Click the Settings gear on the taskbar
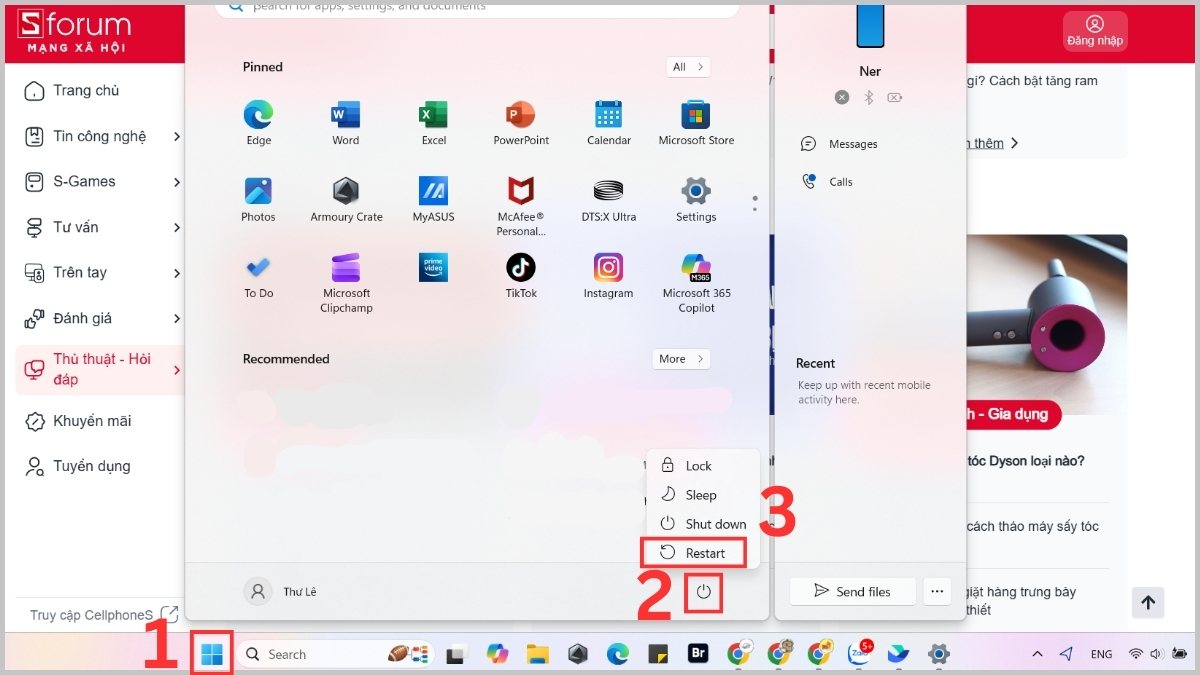This screenshot has height=675, width=1200. pyautogui.click(x=938, y=654)
